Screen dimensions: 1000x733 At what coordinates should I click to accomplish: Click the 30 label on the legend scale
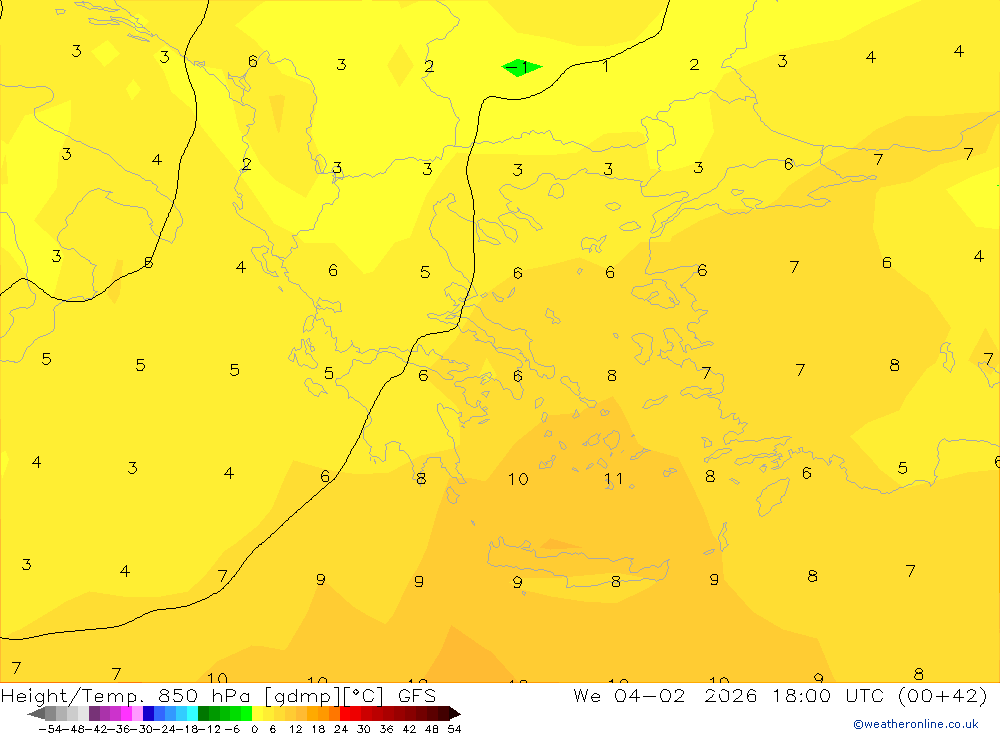pyautogui.click(x=364, y=729)
